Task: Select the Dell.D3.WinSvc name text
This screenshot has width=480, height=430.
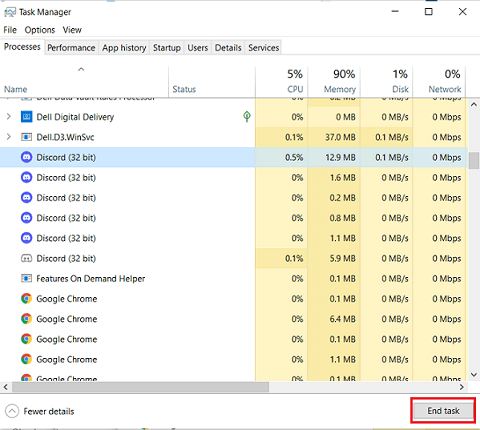Action: point(65,137)
